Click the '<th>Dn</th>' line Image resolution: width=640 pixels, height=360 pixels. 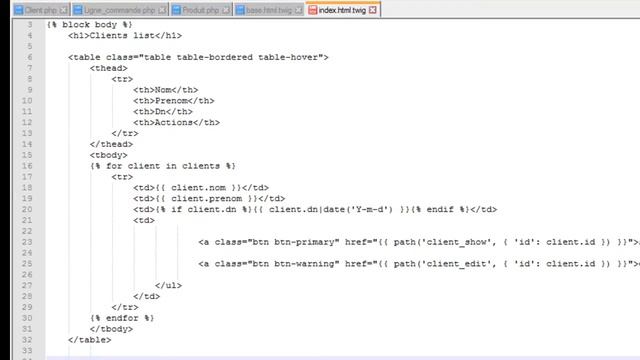click(162, 111)
